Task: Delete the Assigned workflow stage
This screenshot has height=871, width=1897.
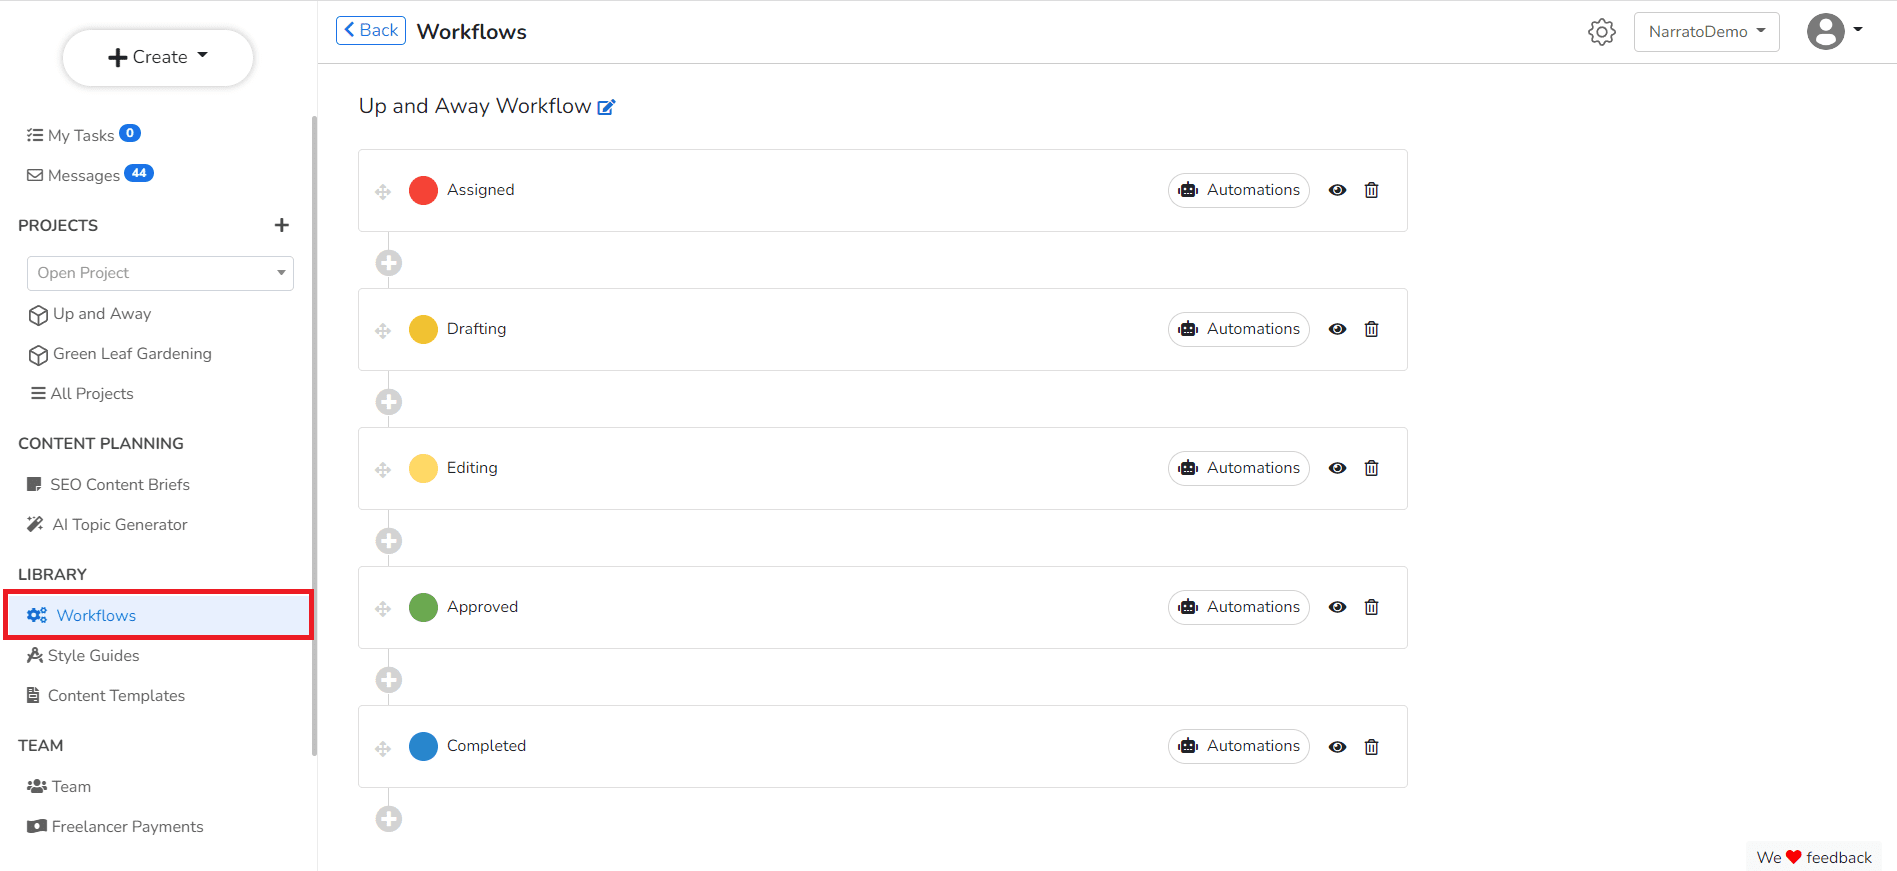Action: (x=1371, y=190)
